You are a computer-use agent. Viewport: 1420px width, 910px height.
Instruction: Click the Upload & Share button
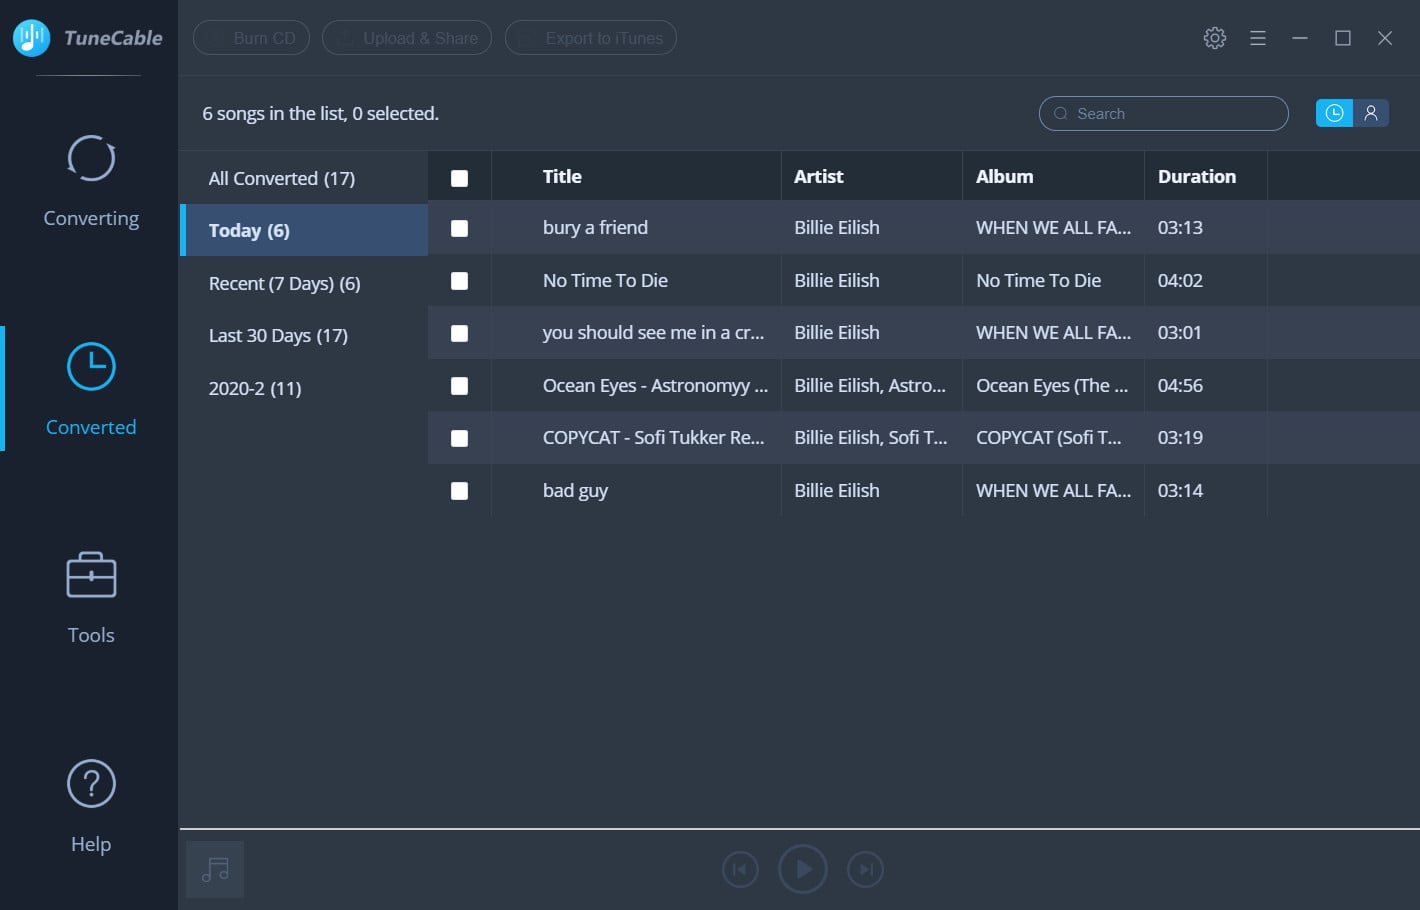pos(407,38)
